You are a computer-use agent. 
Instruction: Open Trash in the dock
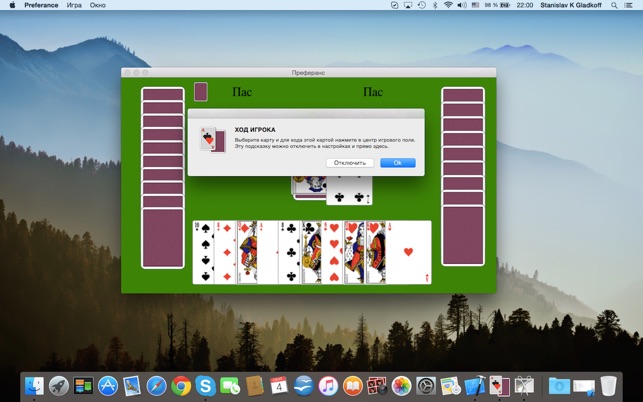608,385
